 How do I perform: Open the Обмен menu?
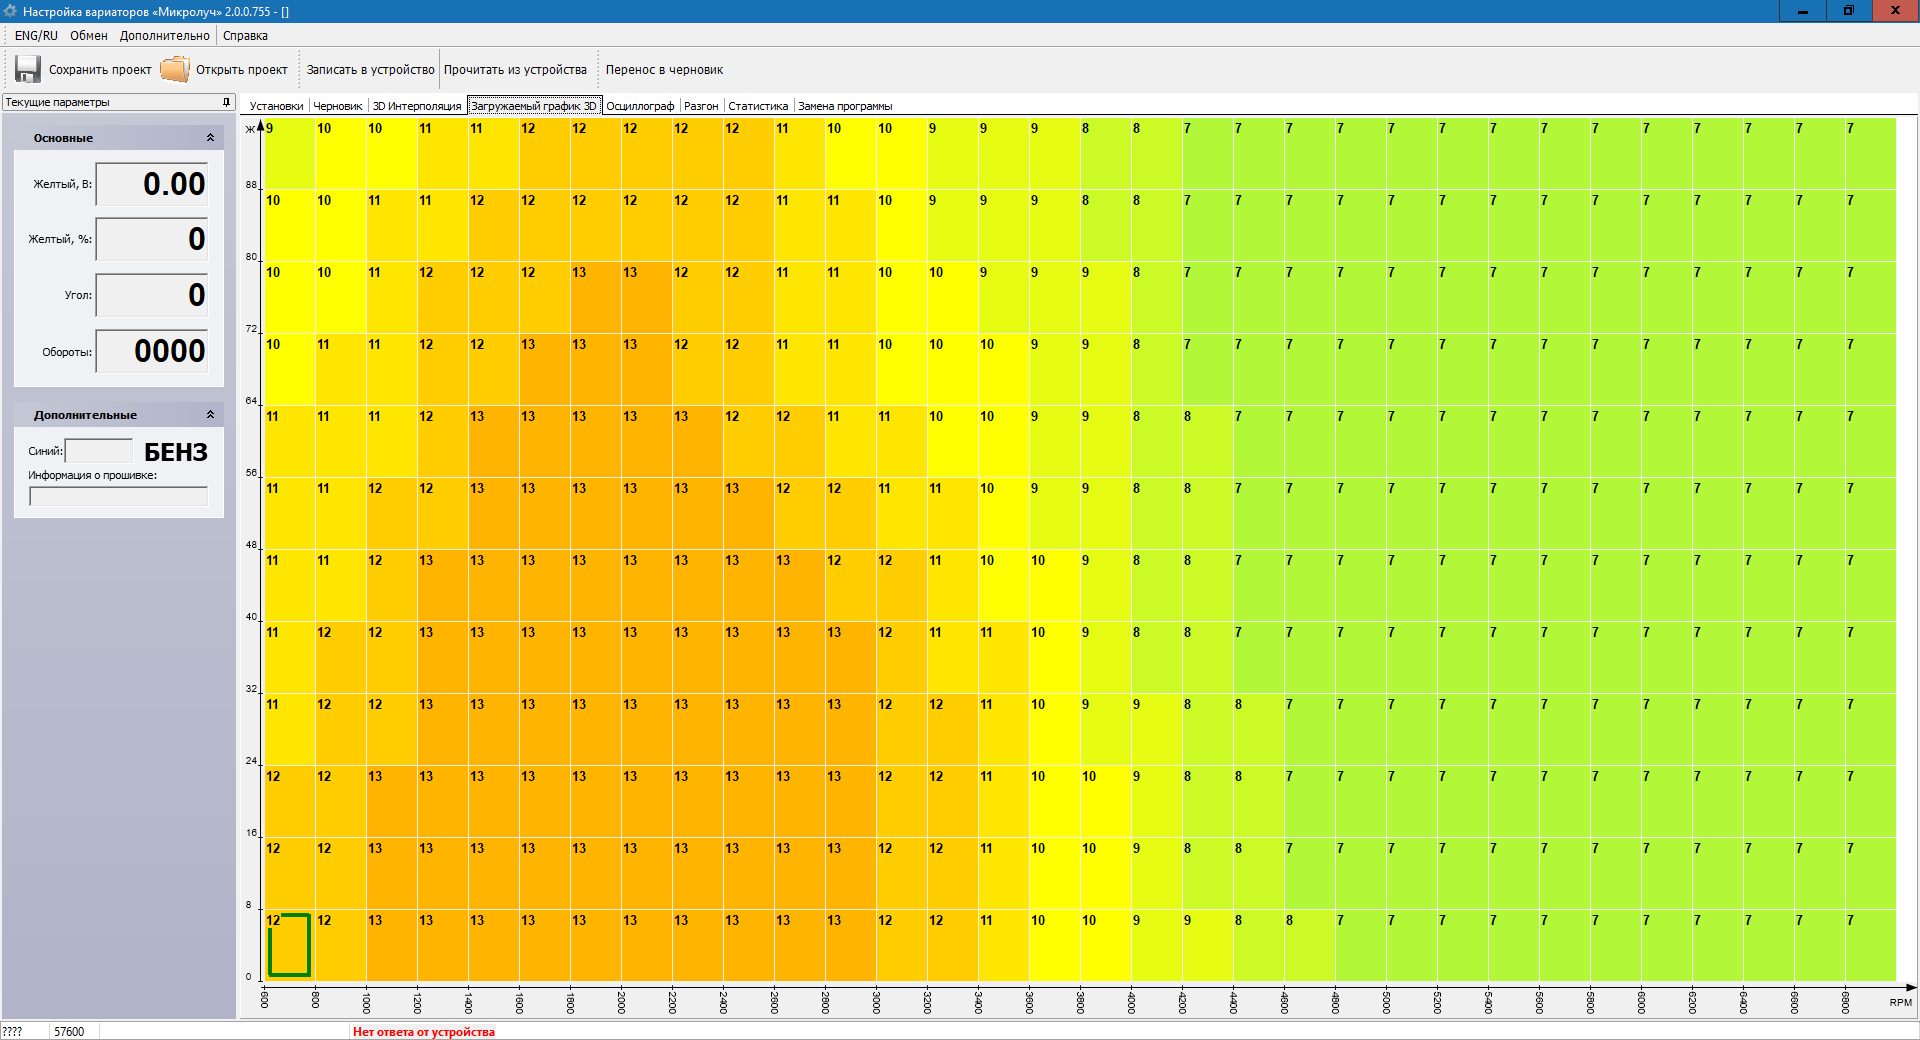[88, 36]
